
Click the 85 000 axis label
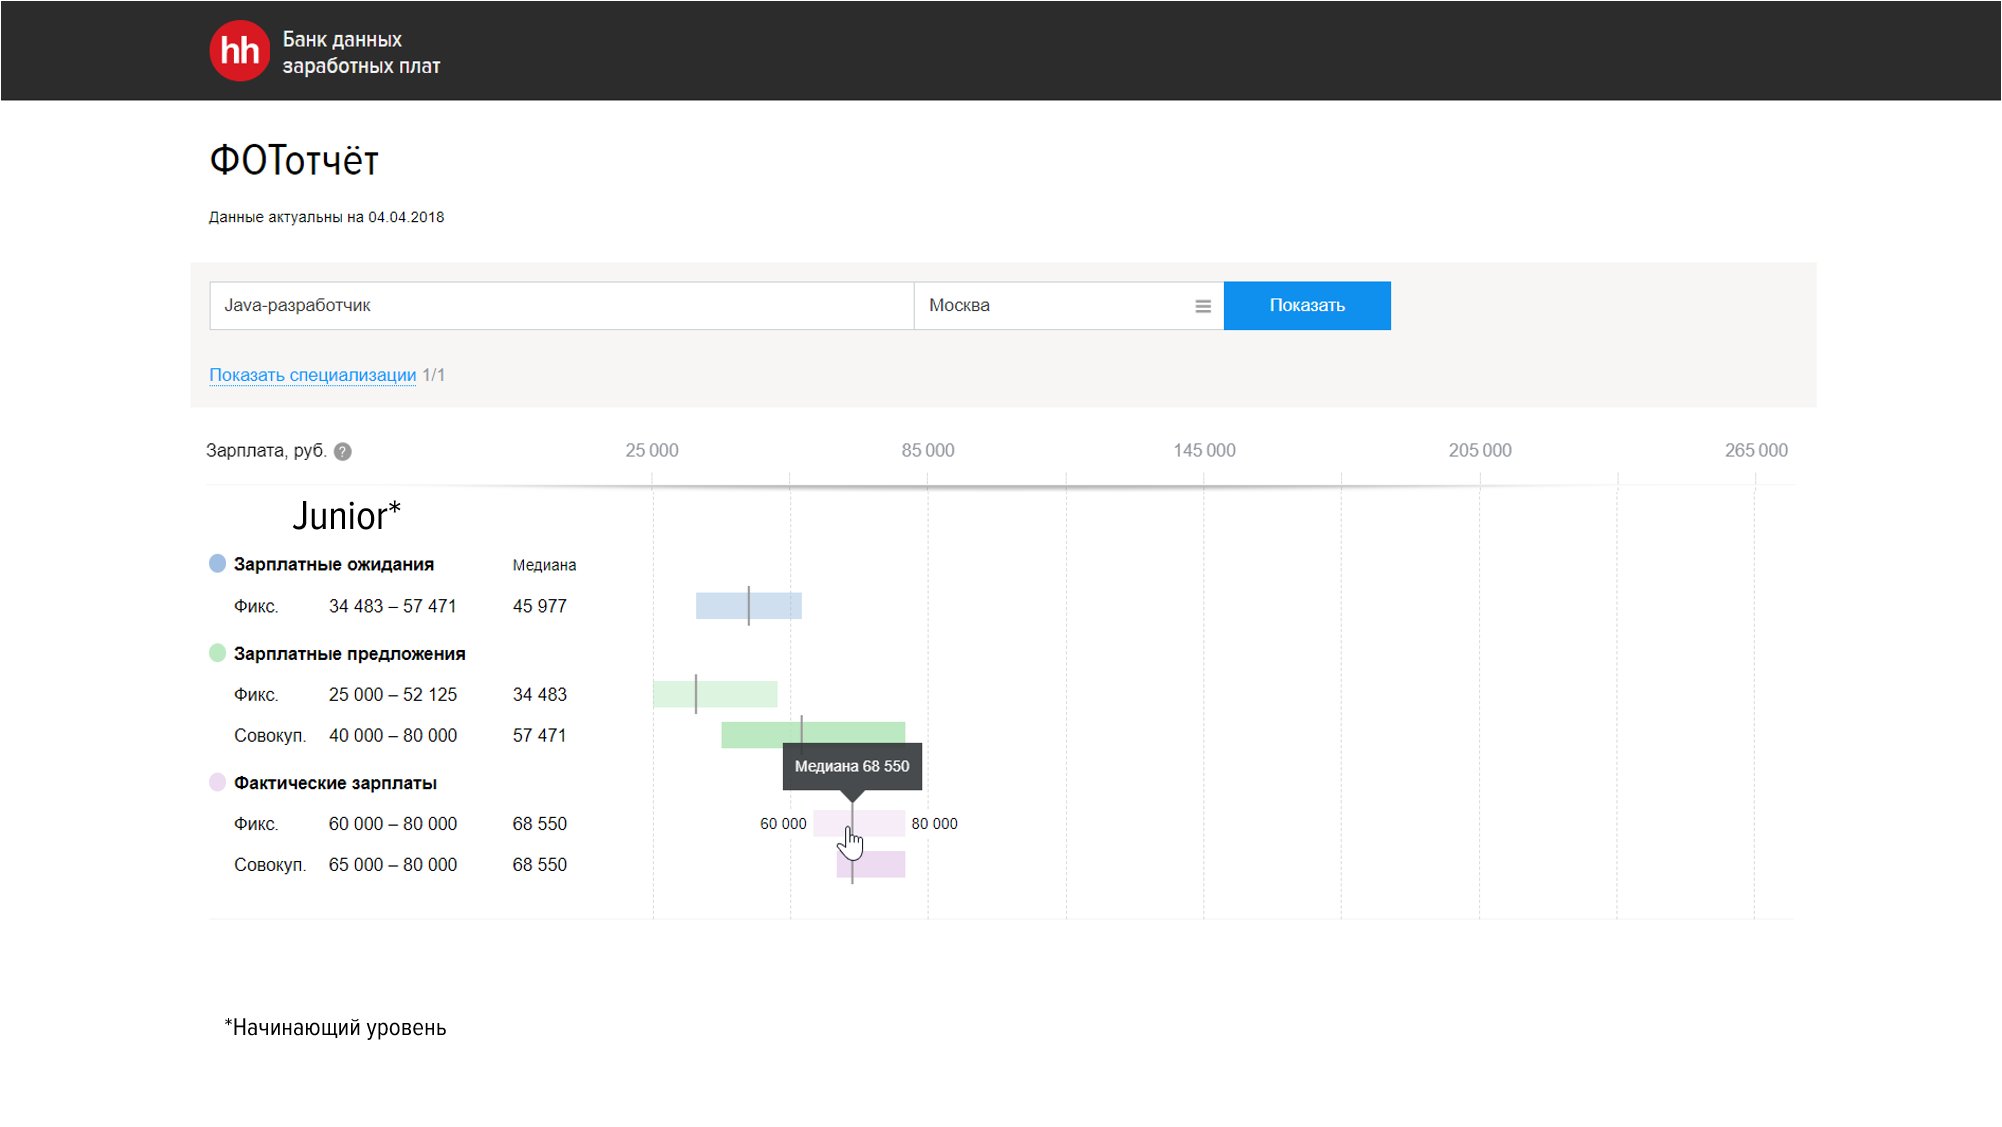click(927, 451)
